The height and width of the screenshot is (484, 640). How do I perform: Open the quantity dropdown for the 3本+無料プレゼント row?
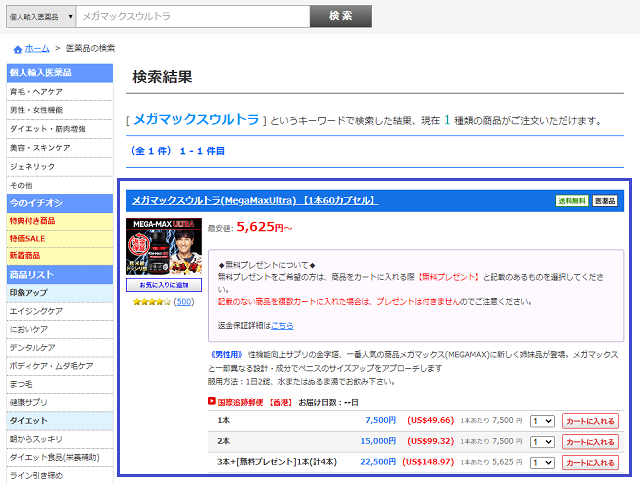(x=542, y=463)
